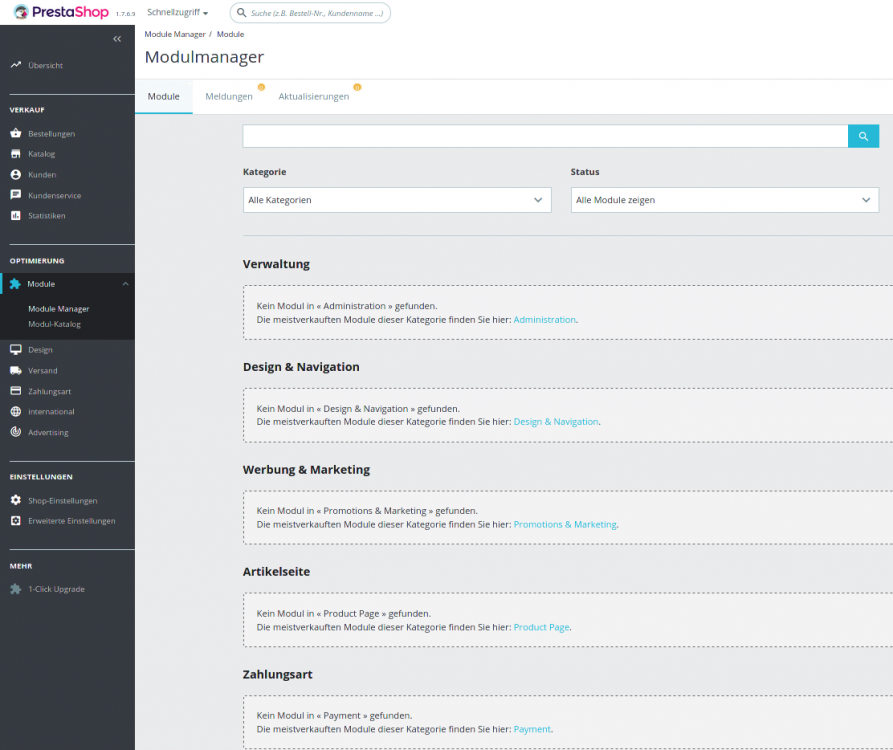The height and width of the screenshot is (750, 893).
Task: Follow the Payment category link
Action: point(531,729)
